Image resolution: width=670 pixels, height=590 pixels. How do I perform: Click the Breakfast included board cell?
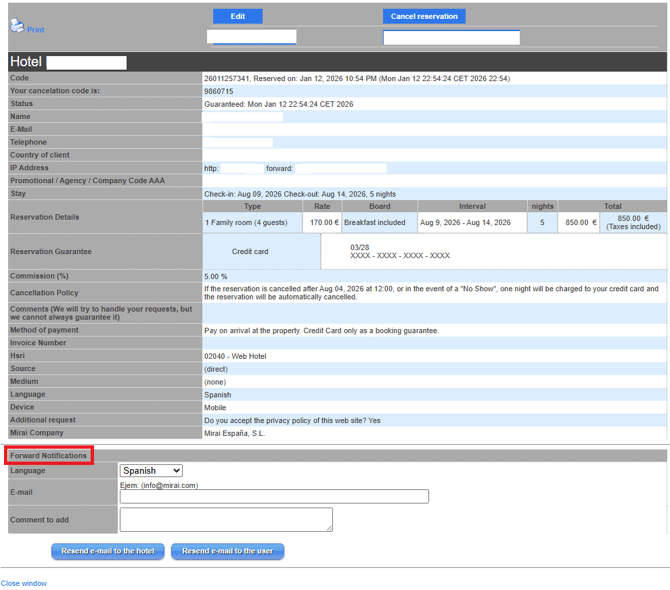[x=379, y=223]
